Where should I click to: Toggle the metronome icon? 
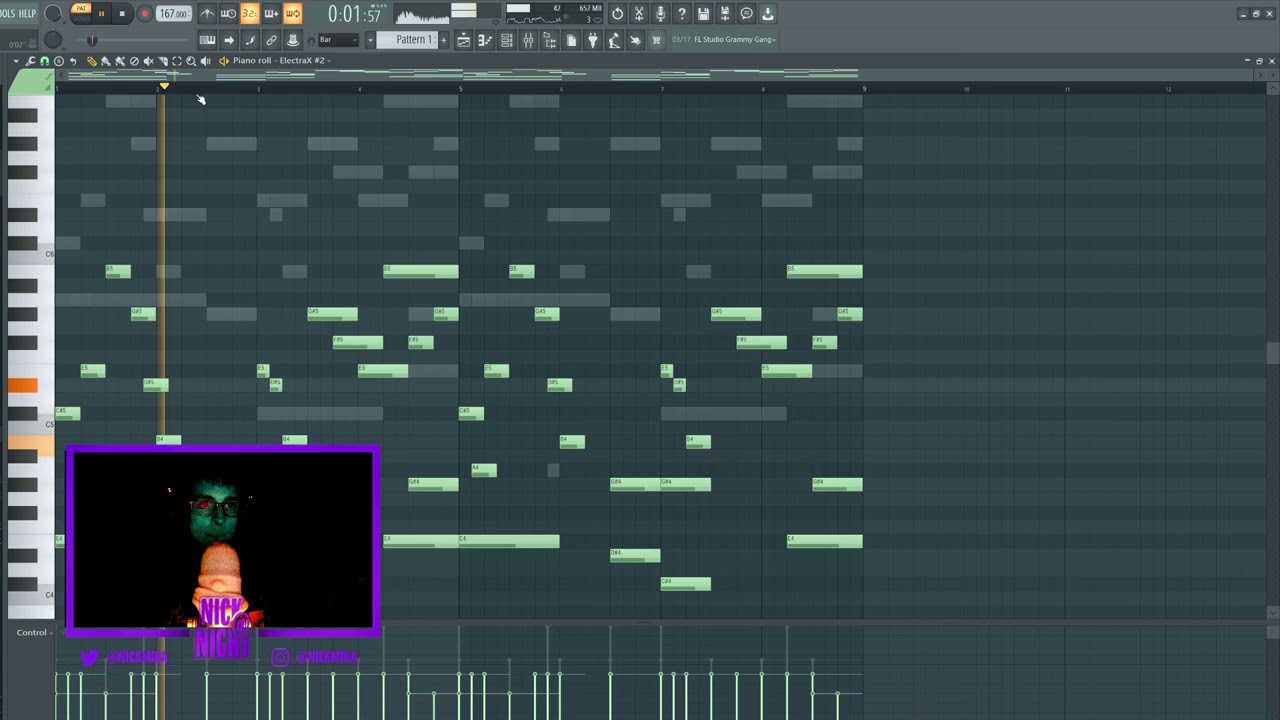(x=207, y=14)
